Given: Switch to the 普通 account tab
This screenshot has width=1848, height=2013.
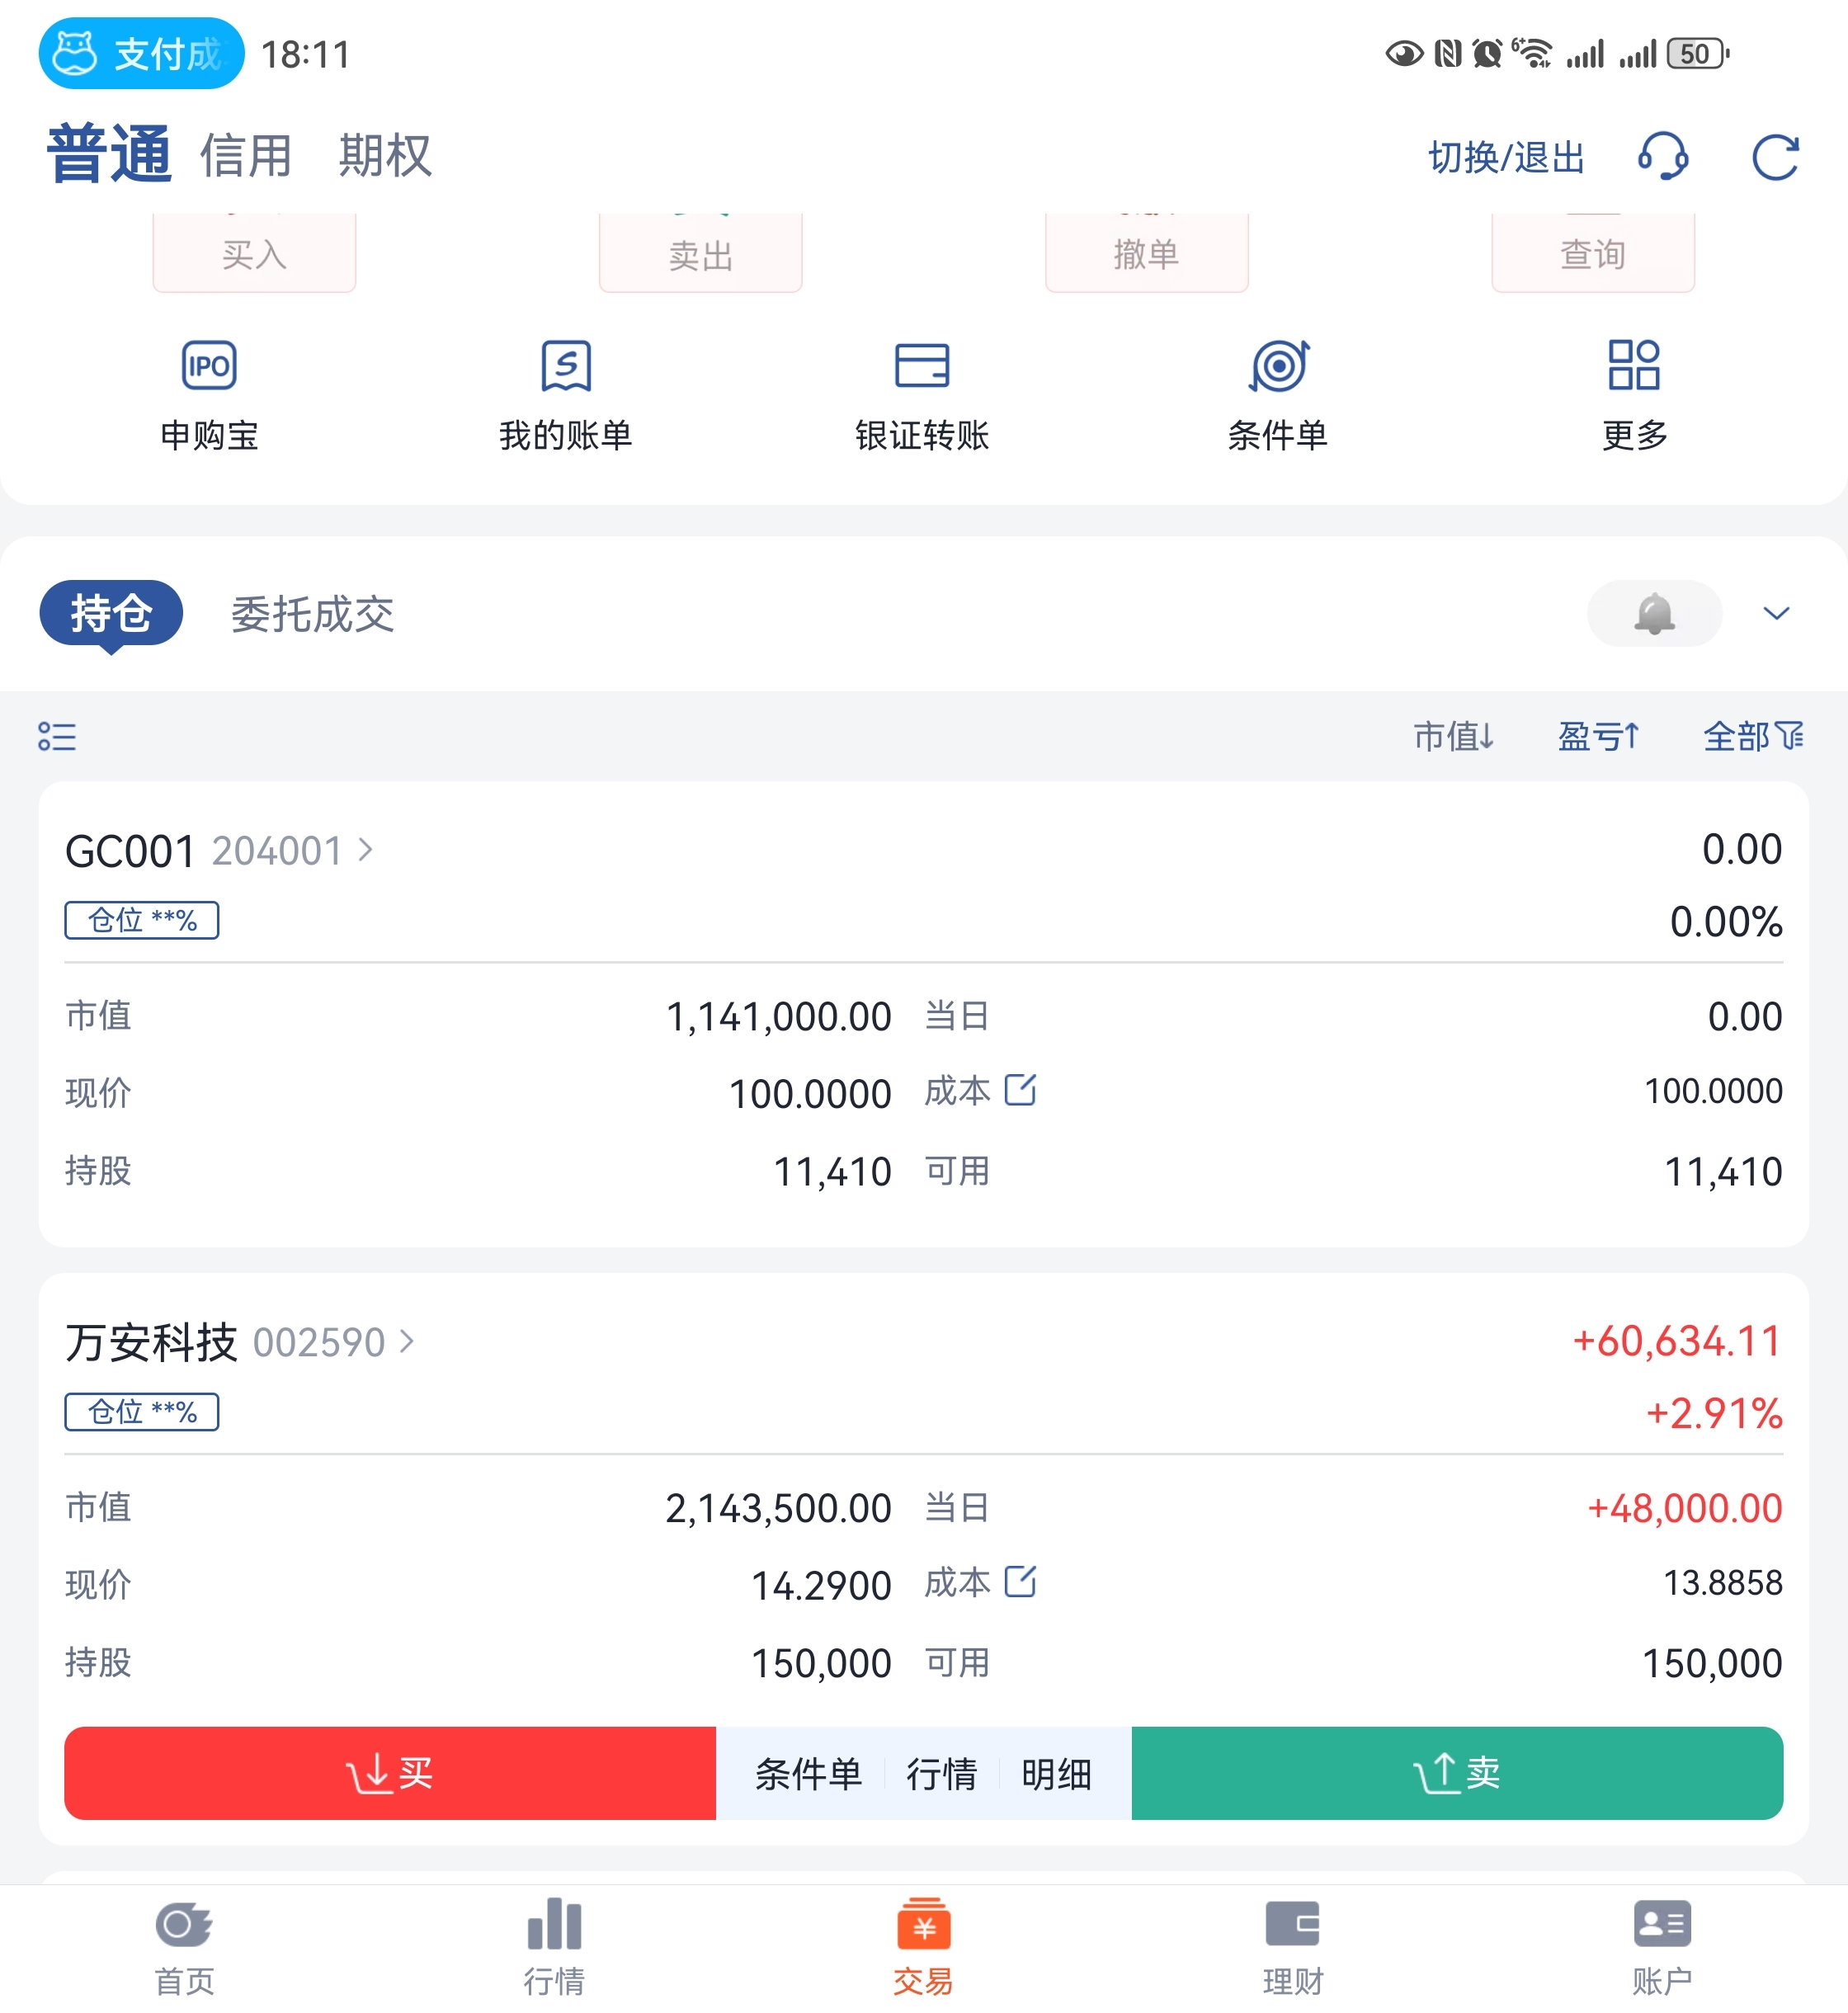Looking at the screenshot, I should pos(109,155).
